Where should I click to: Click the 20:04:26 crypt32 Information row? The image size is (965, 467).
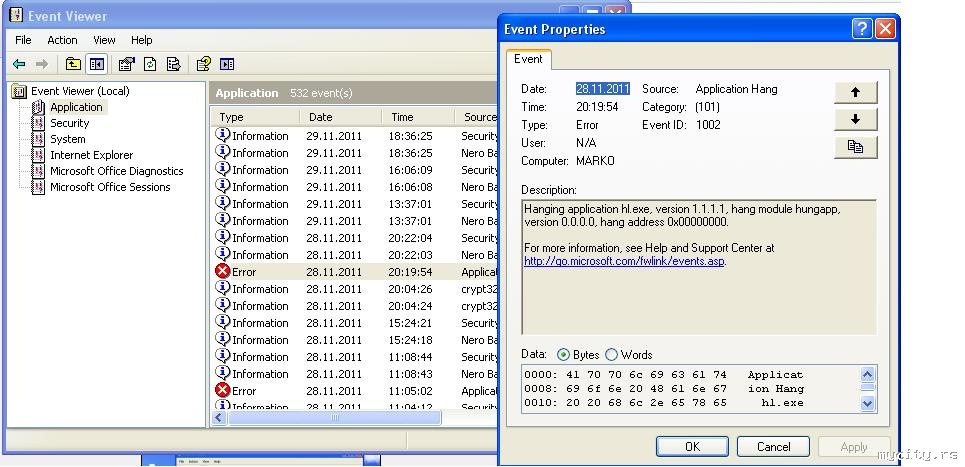355,289
